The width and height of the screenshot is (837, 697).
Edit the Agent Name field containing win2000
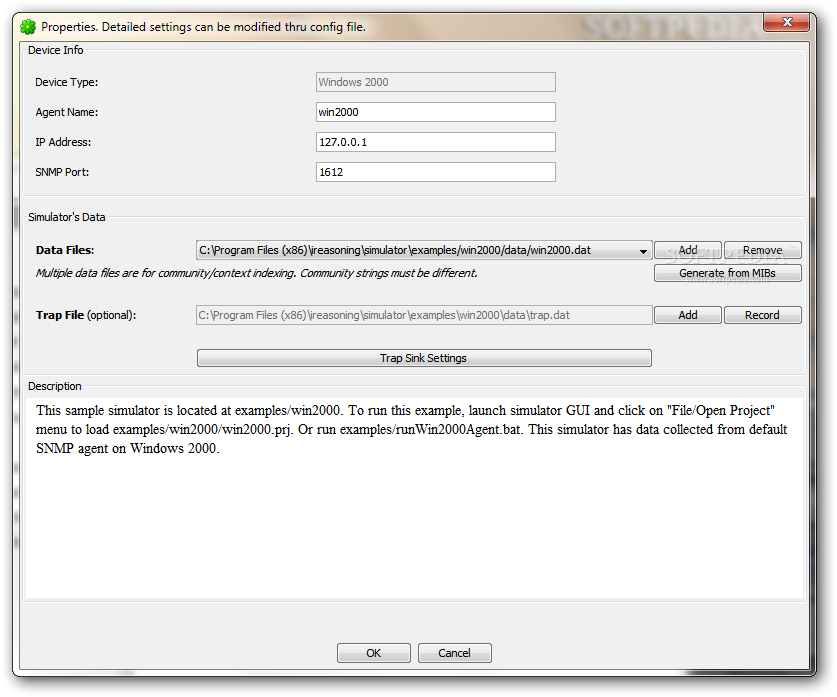point(436,112)
